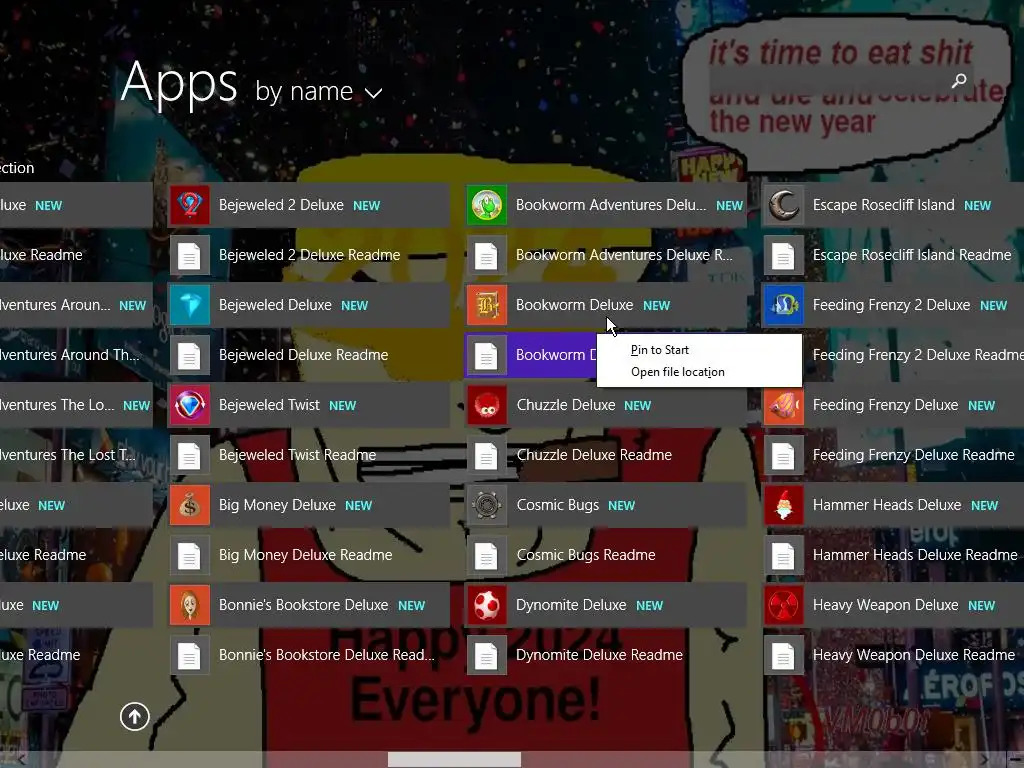Launch Big Money Deluxe via money bag icon
1024x768 pixels.
coord(189,505)
